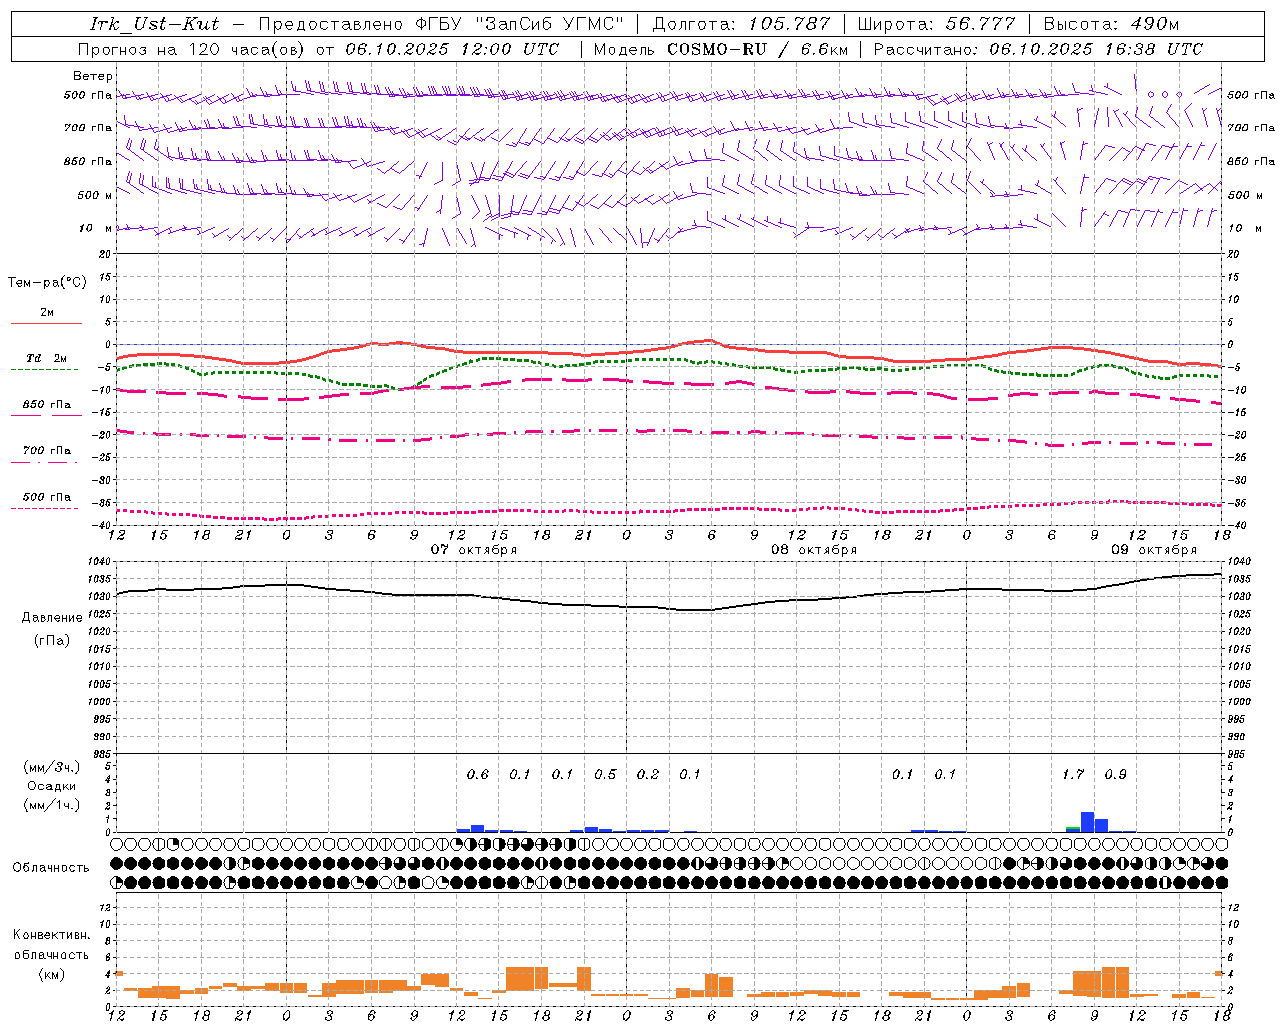The height and width of the screenshot is (1024, 1280).
Task: Click the tallest blue precipitation bar
Action: [x=1088, y=822]
